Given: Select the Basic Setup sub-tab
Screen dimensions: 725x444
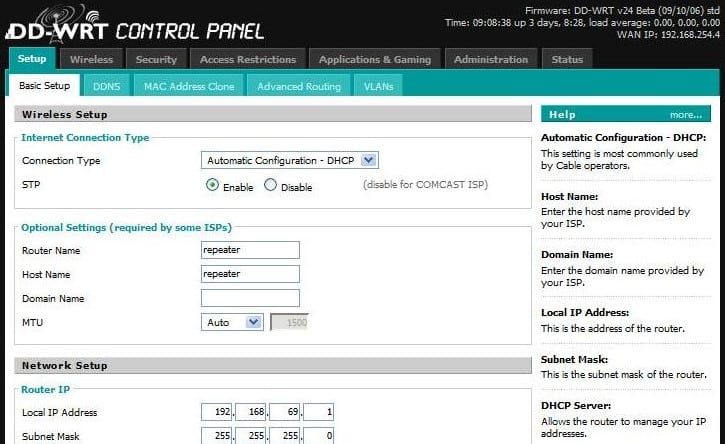Looking at the screenshot, I should tap(44, 86).
